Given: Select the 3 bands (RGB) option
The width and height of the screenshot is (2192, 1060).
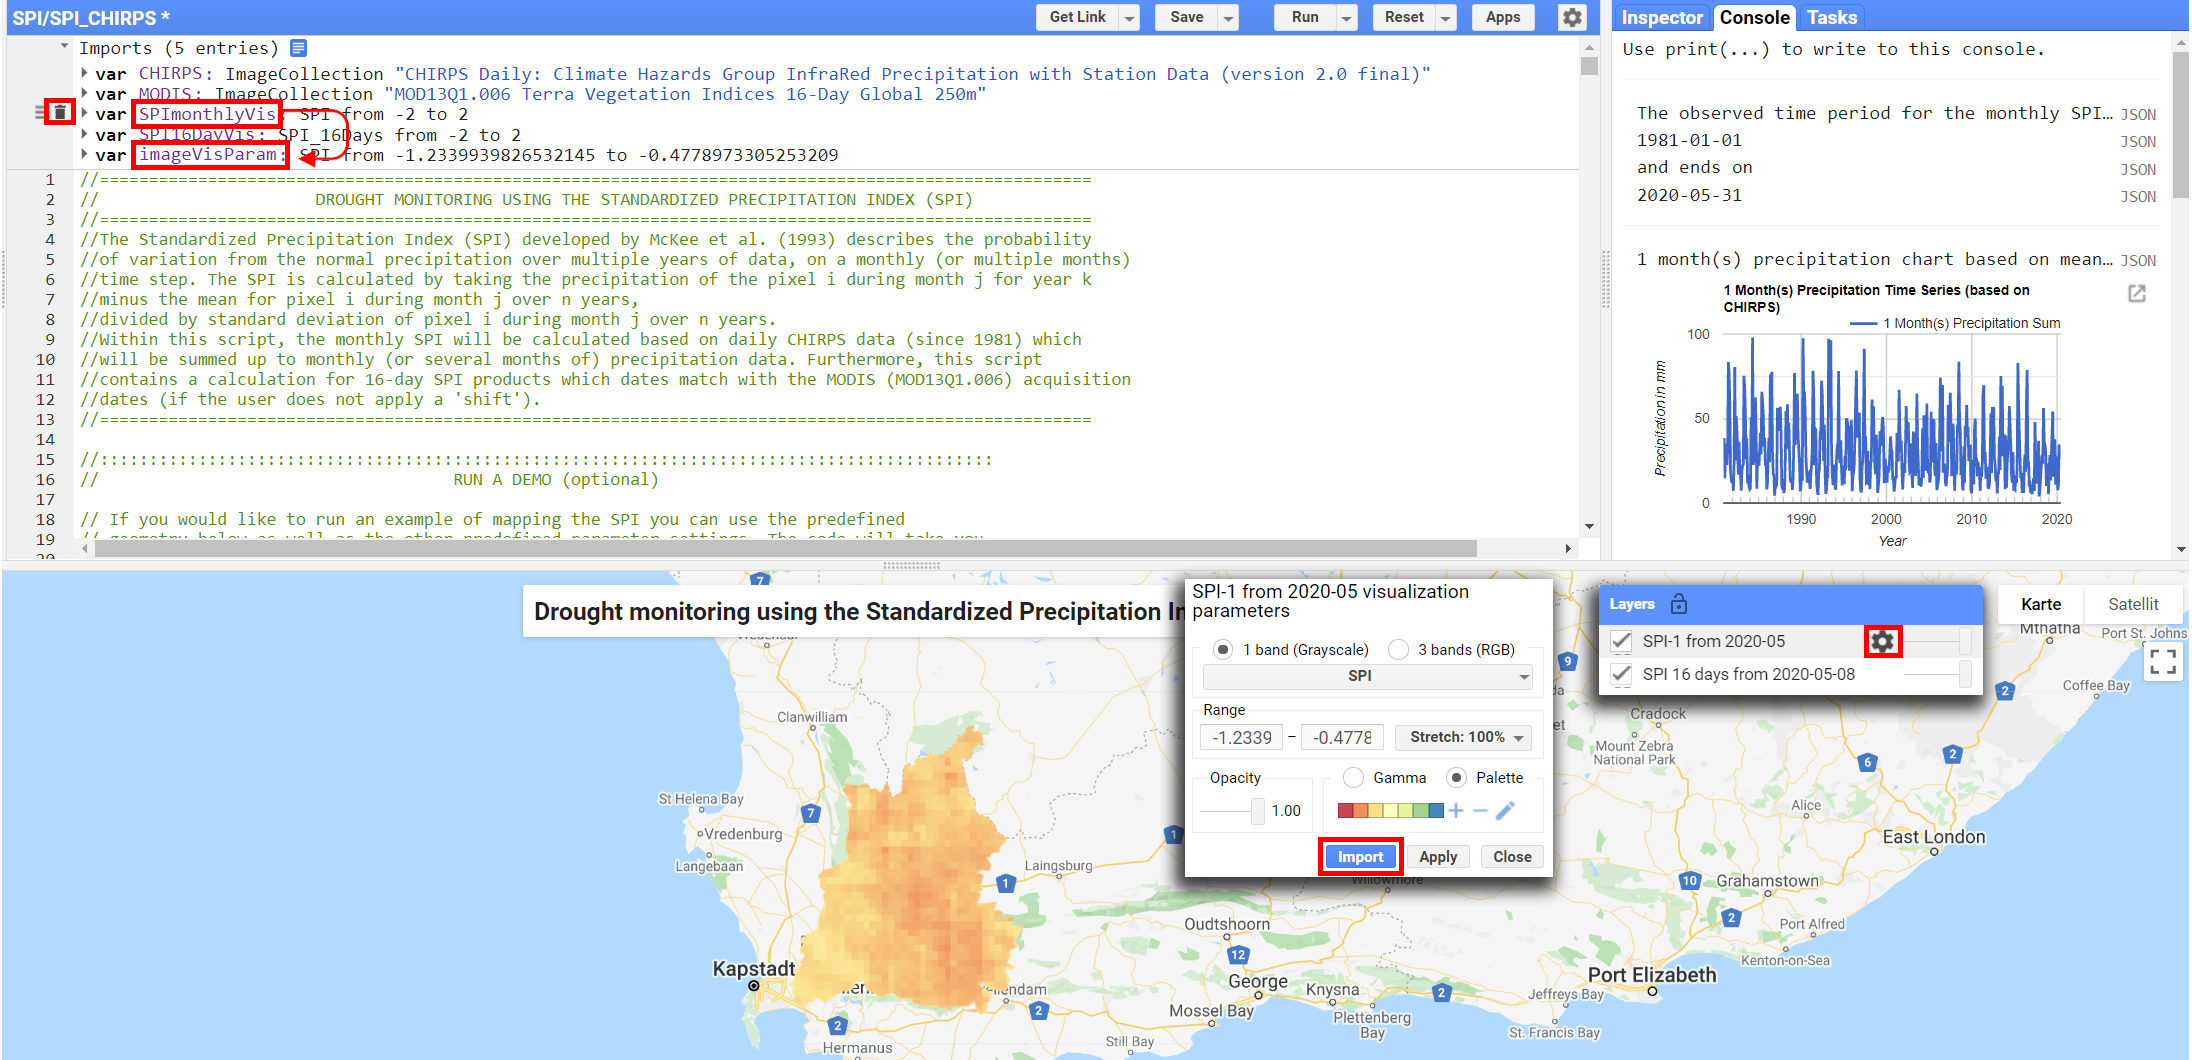Looking at the screenshot, I should (x=1399, y=650).
